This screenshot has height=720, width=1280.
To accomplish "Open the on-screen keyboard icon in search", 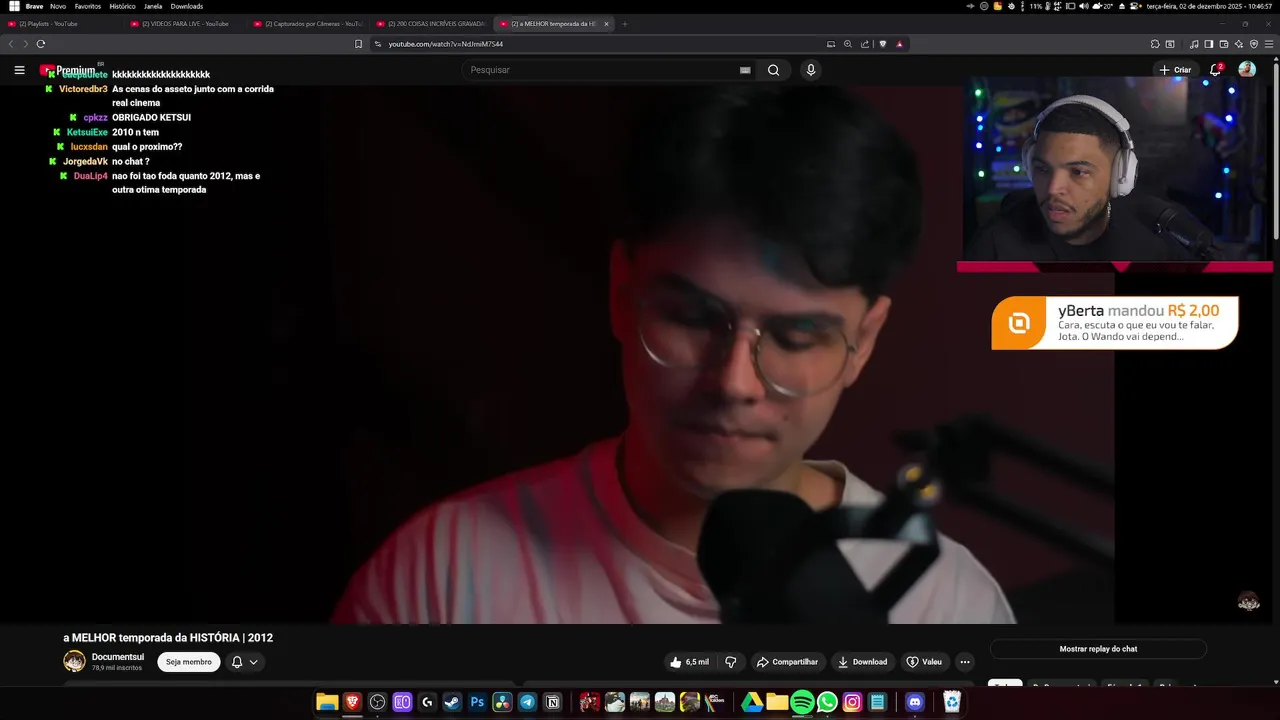I will (744, 70).
